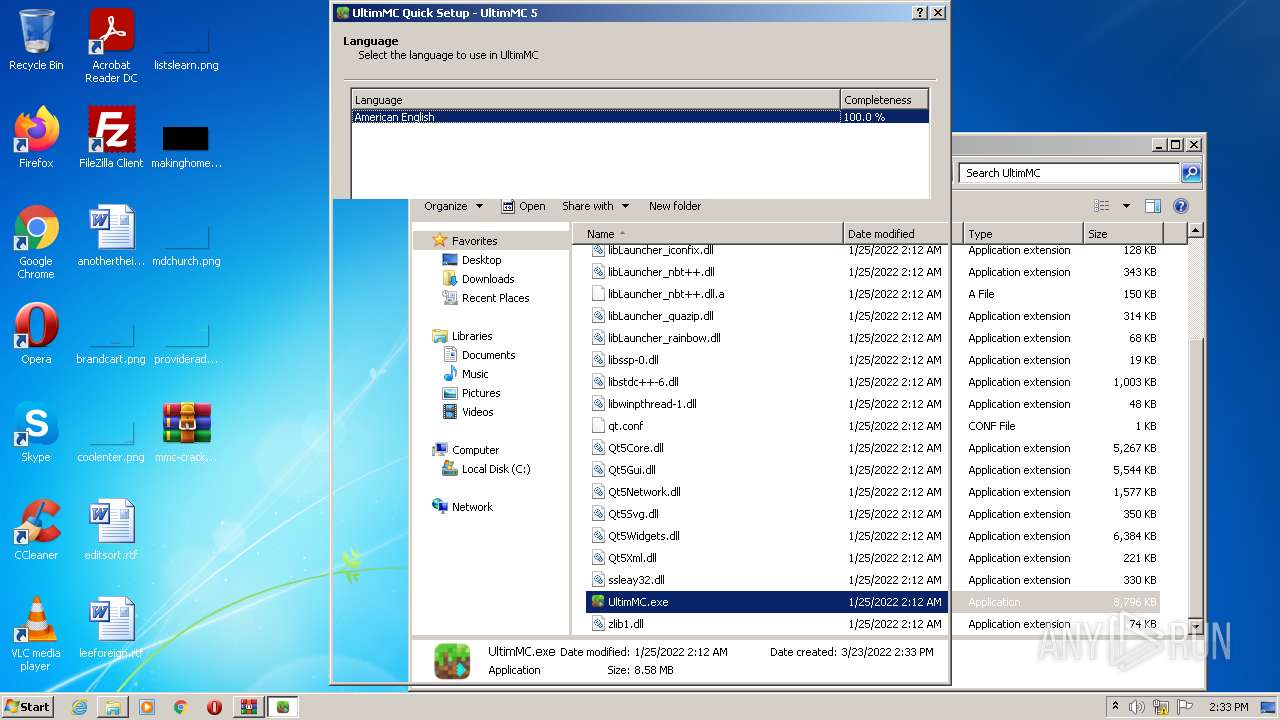Open the FileZilla Client desktop shortcut
The image size is (1280, 720).
111,138
